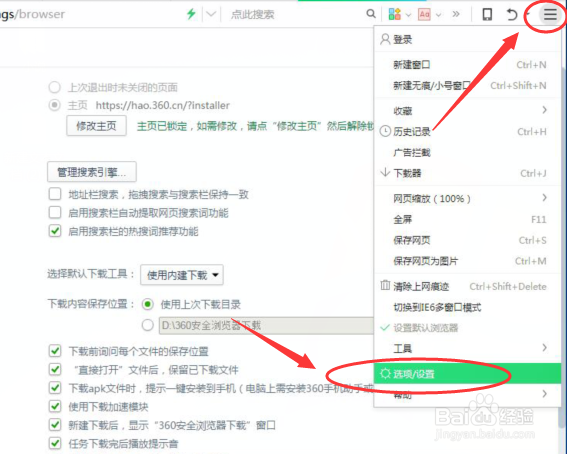Toggle 新建下载后显示下载窗口 checkbox
The image size is (567, 454).
click(55, 424)
